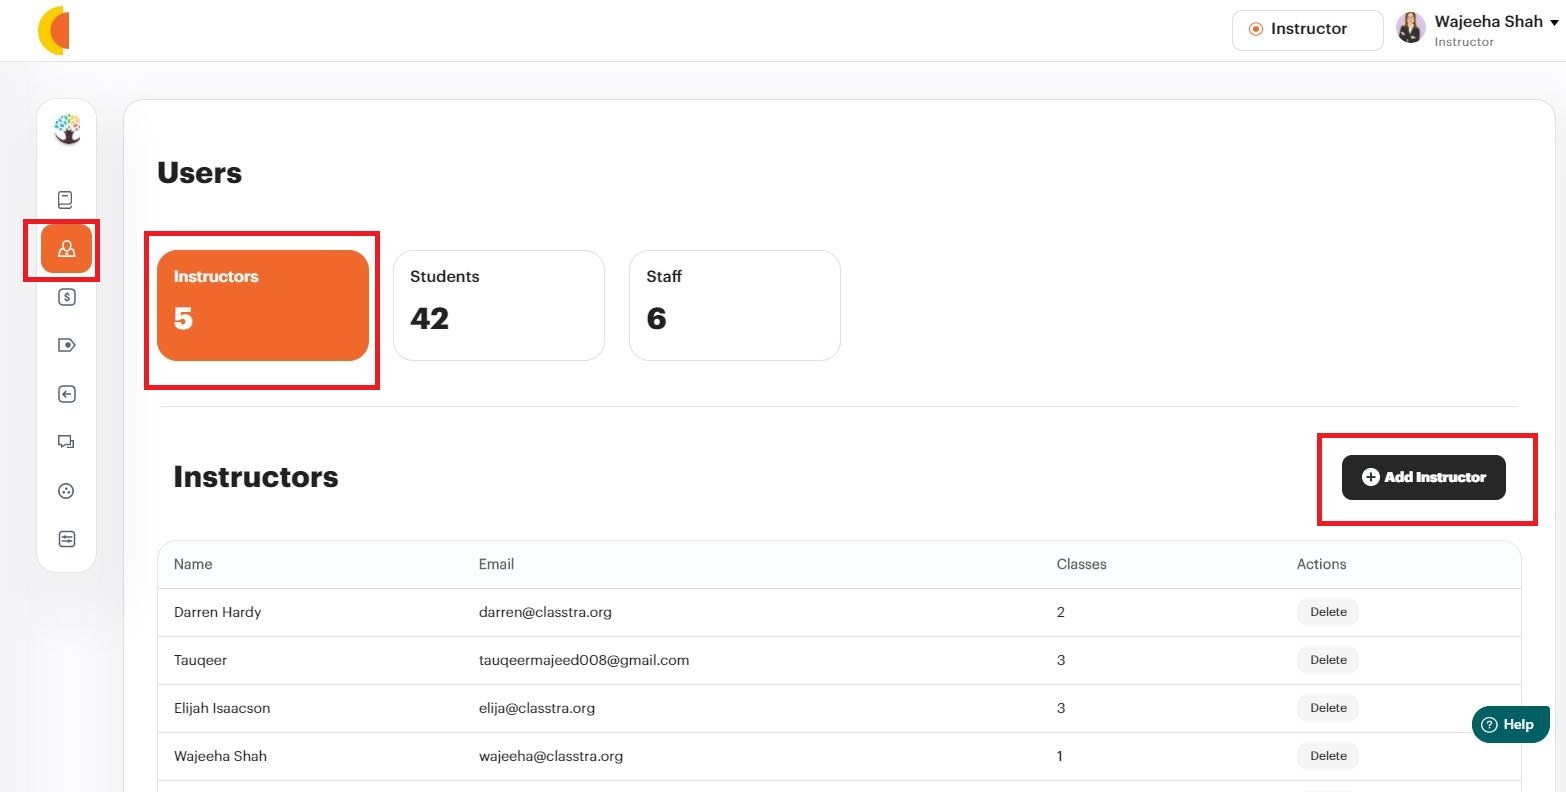
Task: Click the plus icon on Add Instructor
Action: [x=1371, y=477]
